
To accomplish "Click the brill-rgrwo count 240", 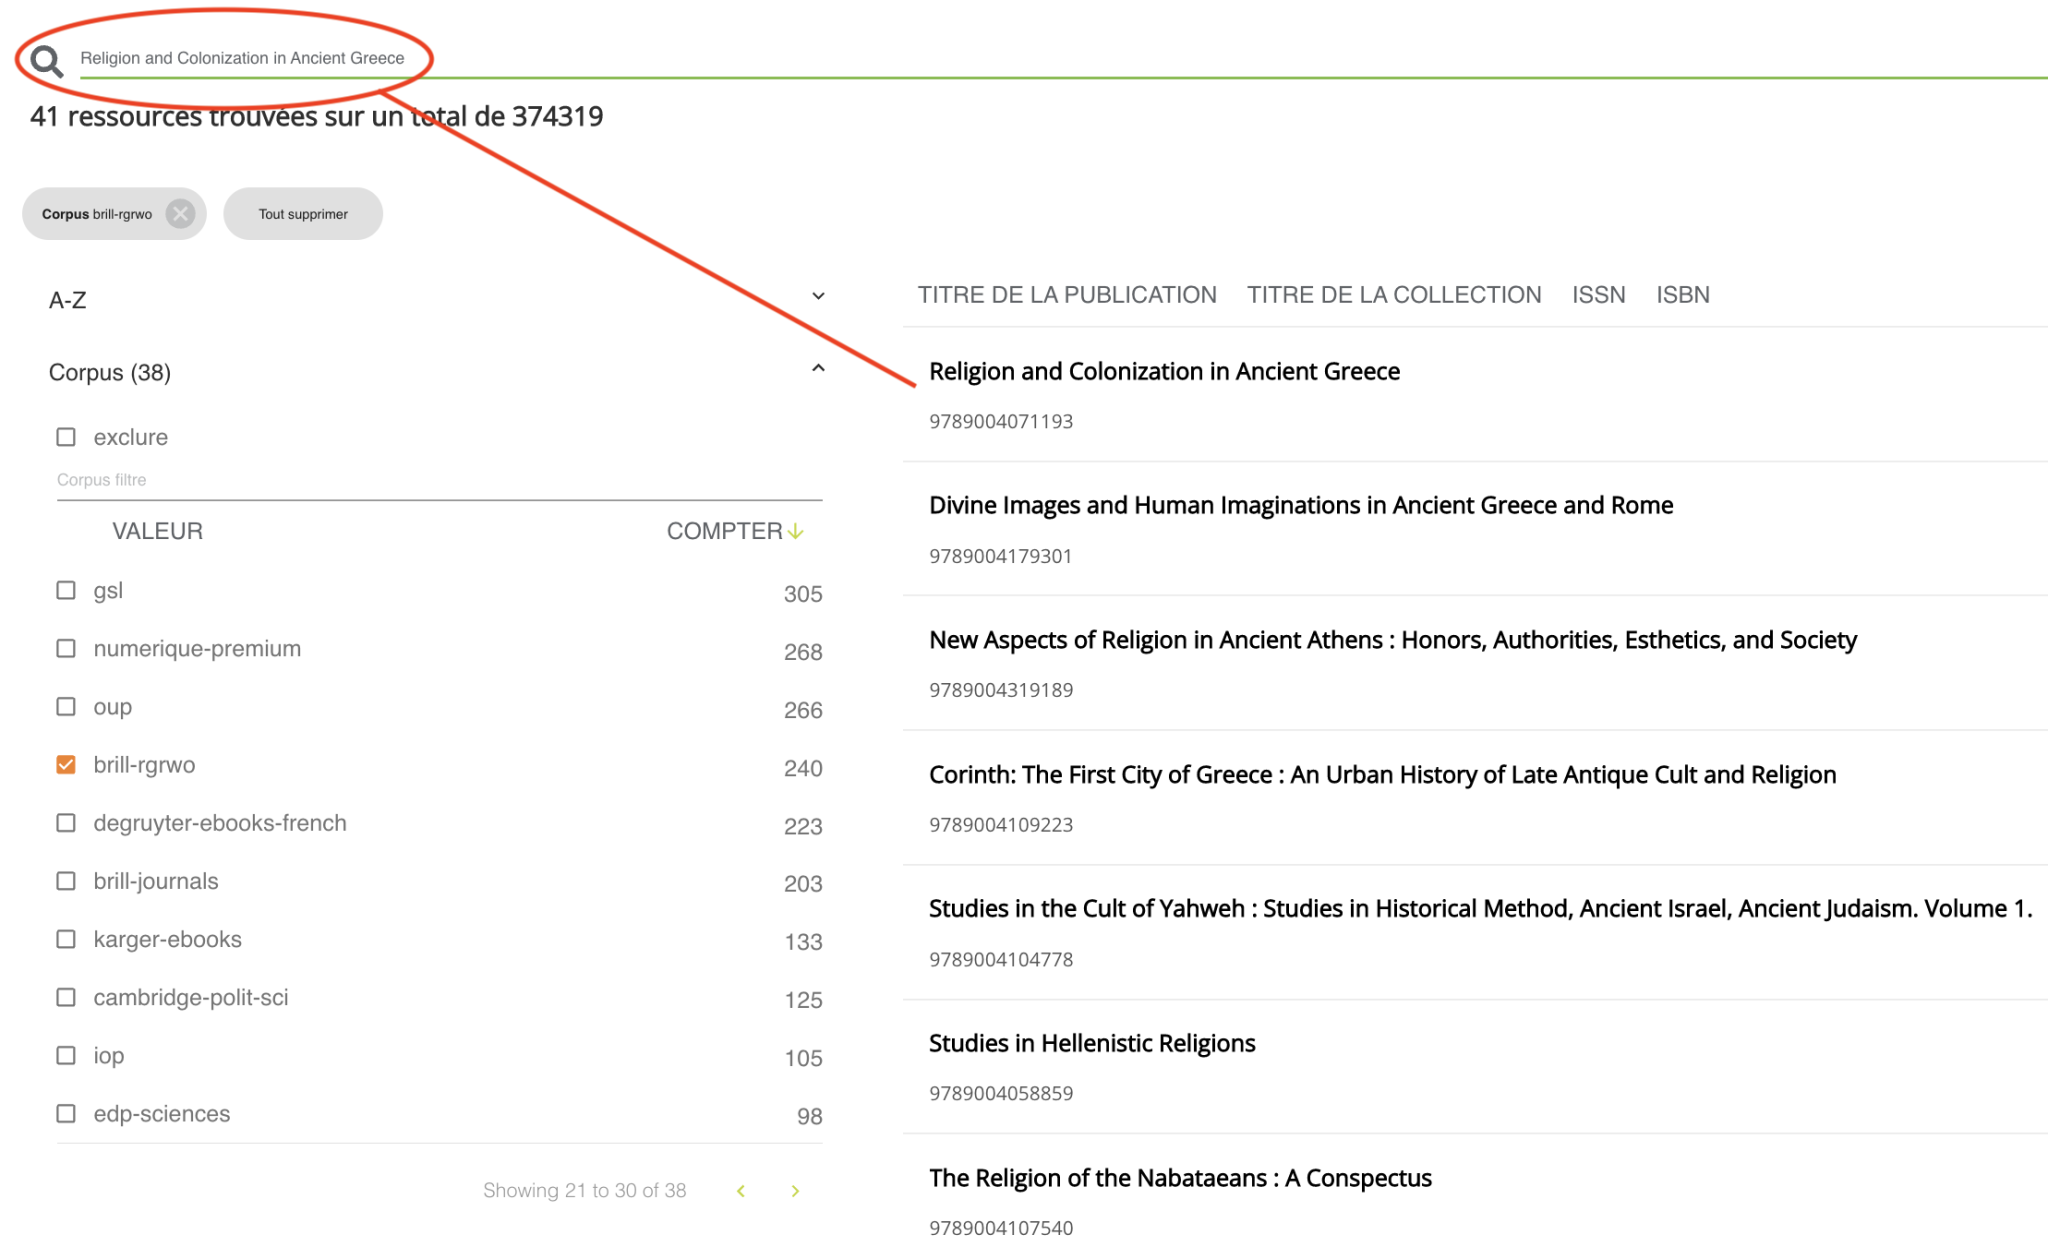I will [x=803, y=768].
